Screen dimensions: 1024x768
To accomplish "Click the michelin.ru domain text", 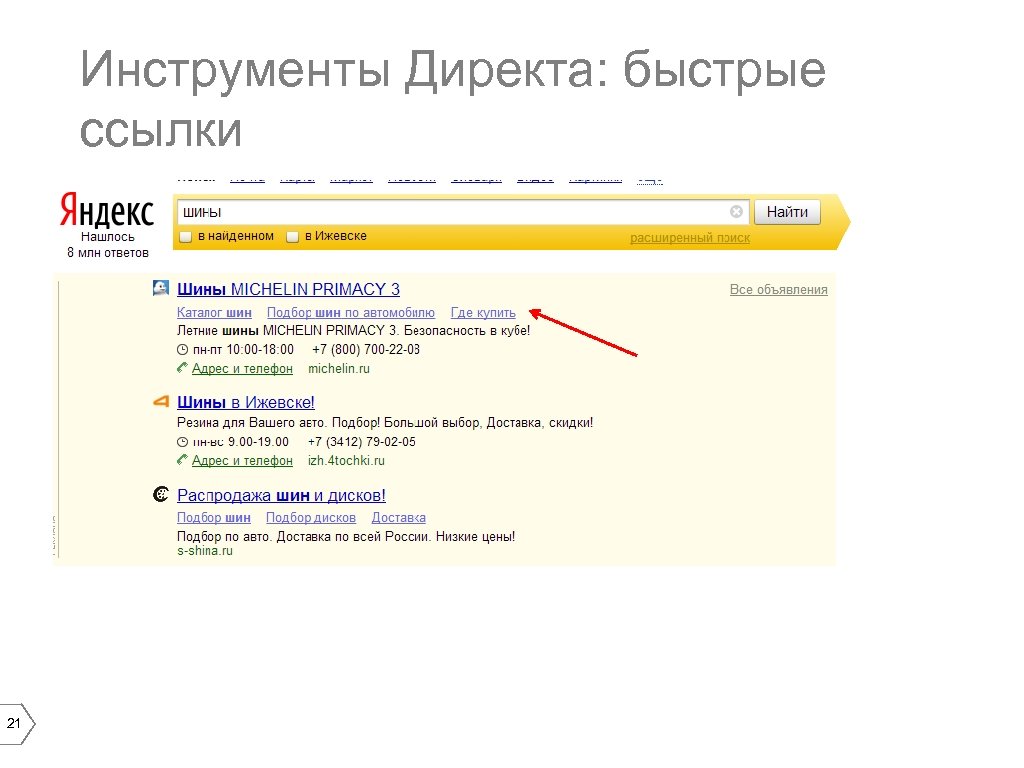I will (339, 368).
